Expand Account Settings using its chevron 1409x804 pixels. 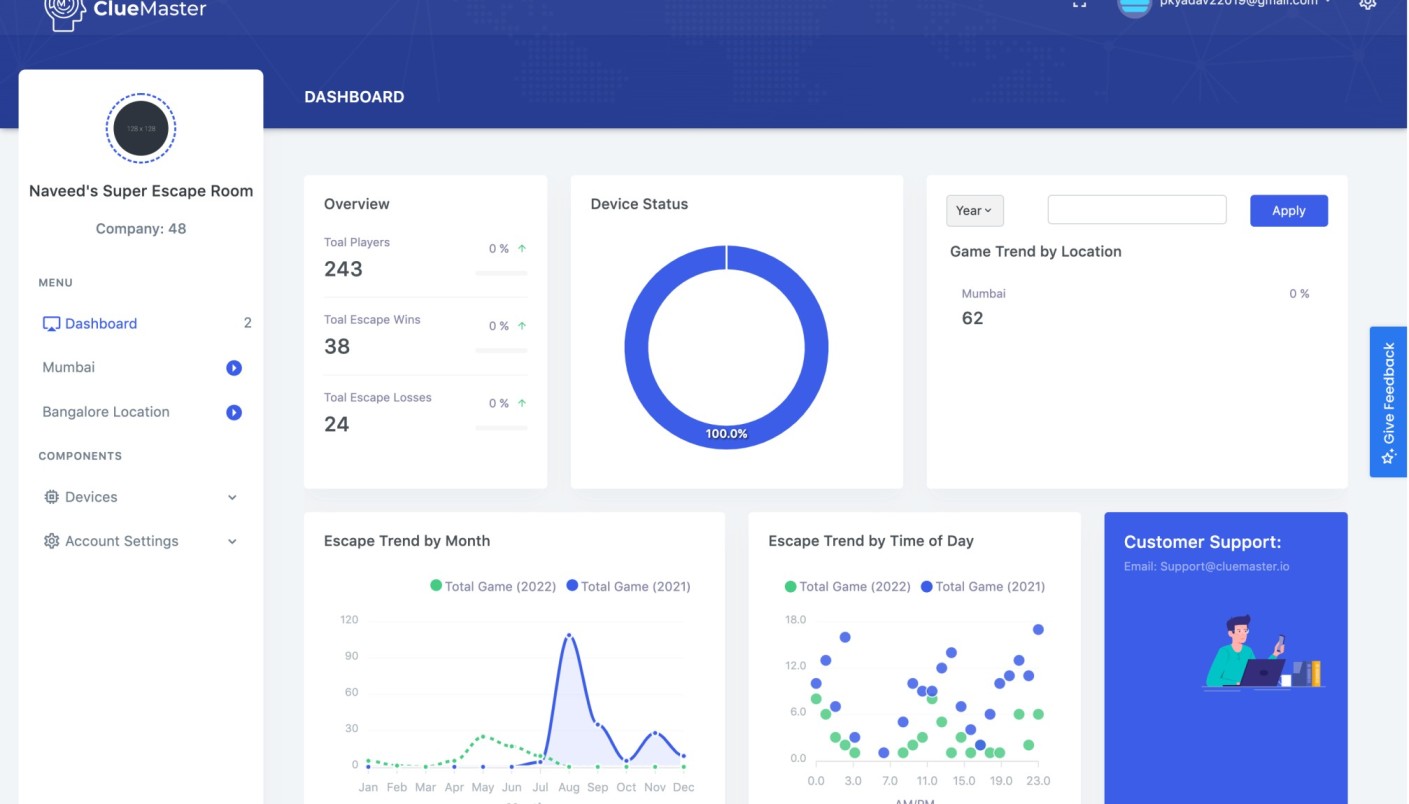232,541
